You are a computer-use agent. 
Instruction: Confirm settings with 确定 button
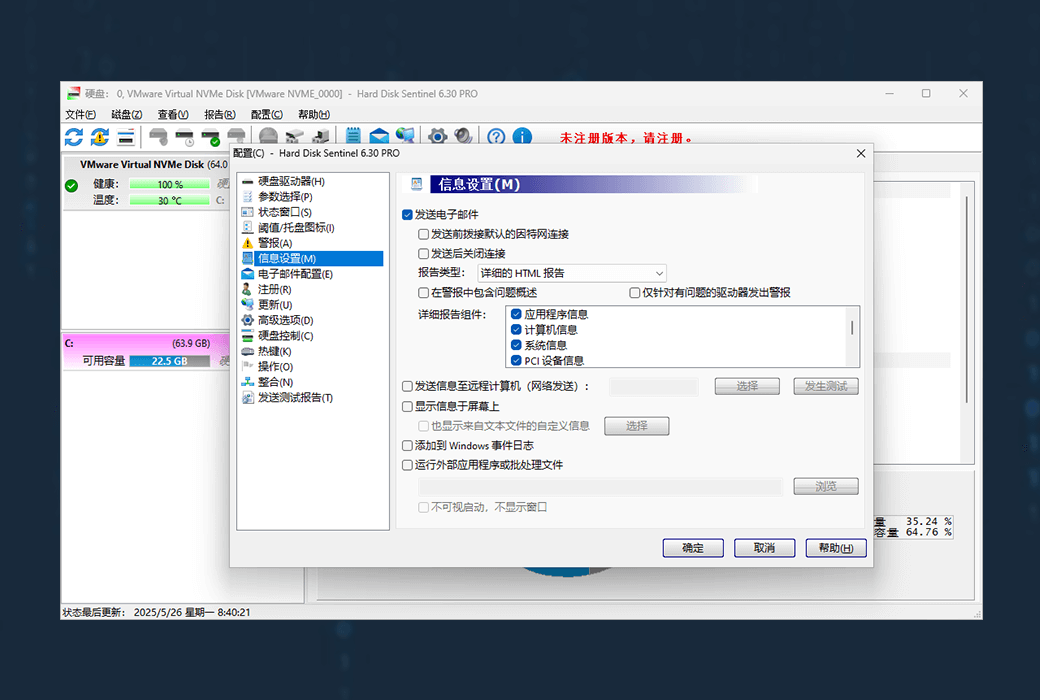693,547
